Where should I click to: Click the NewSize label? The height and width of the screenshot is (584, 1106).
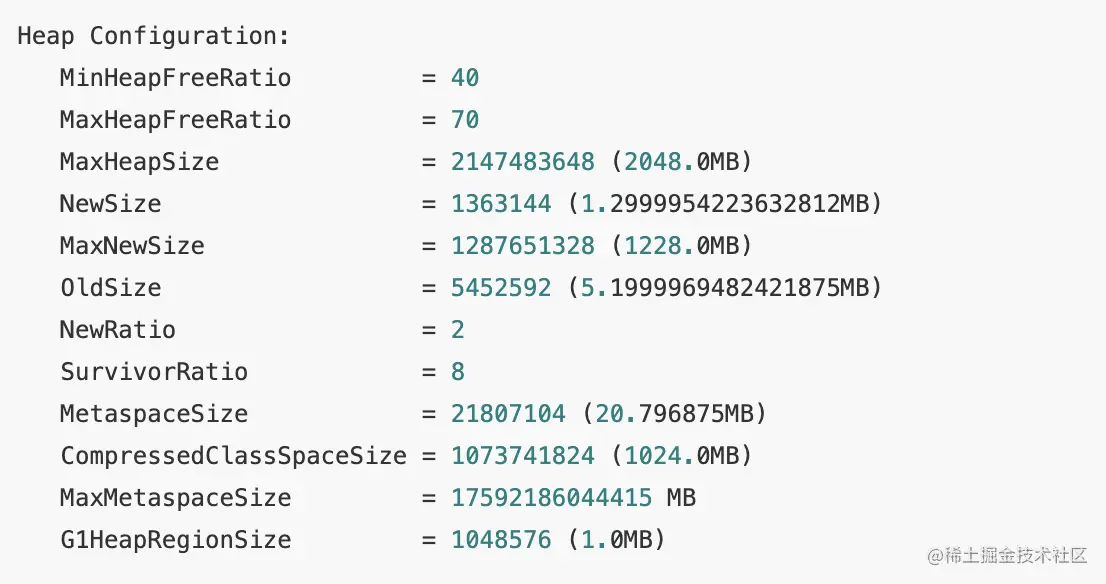(110, 204)
